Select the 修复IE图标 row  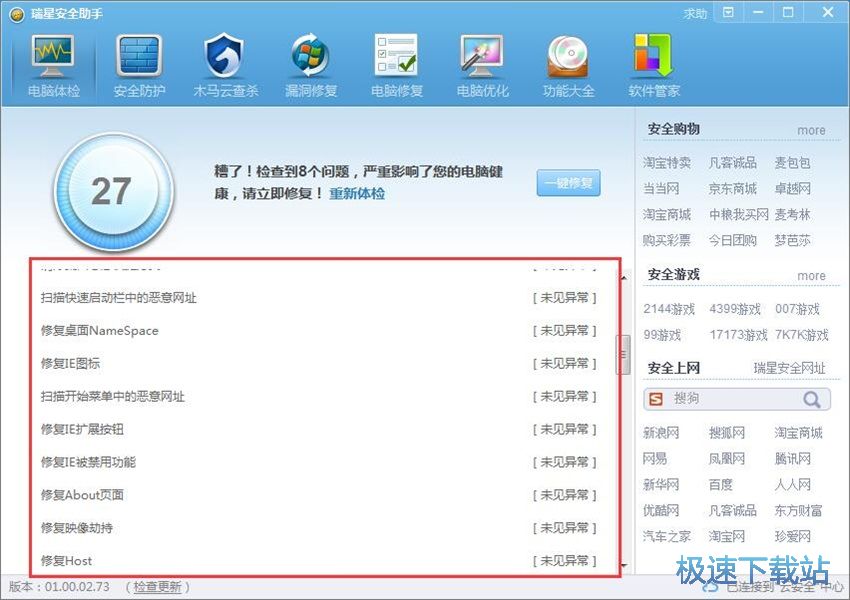point(319,364)
